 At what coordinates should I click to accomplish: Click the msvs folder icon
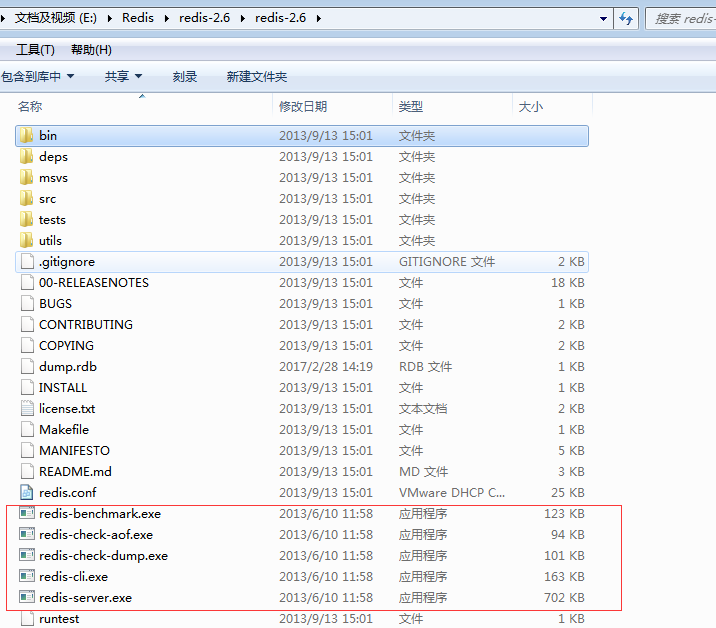[26, 177]
